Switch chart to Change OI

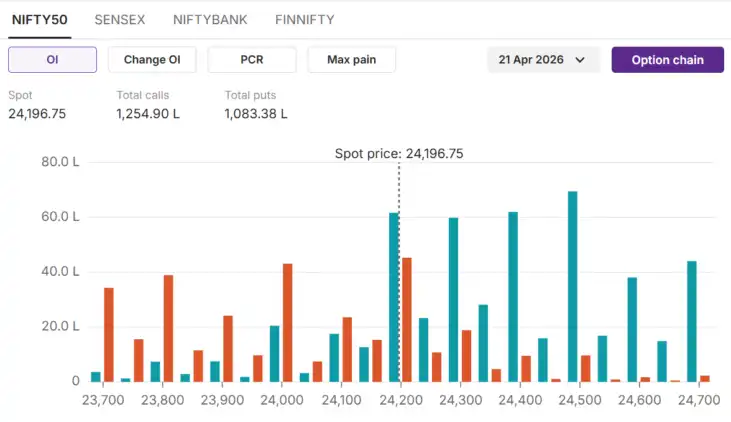[x=152, y=60]
